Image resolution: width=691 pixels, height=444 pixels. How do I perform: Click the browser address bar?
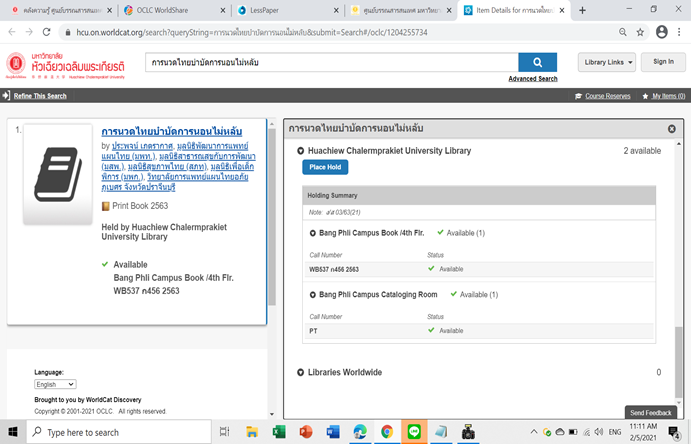point(339,32)
